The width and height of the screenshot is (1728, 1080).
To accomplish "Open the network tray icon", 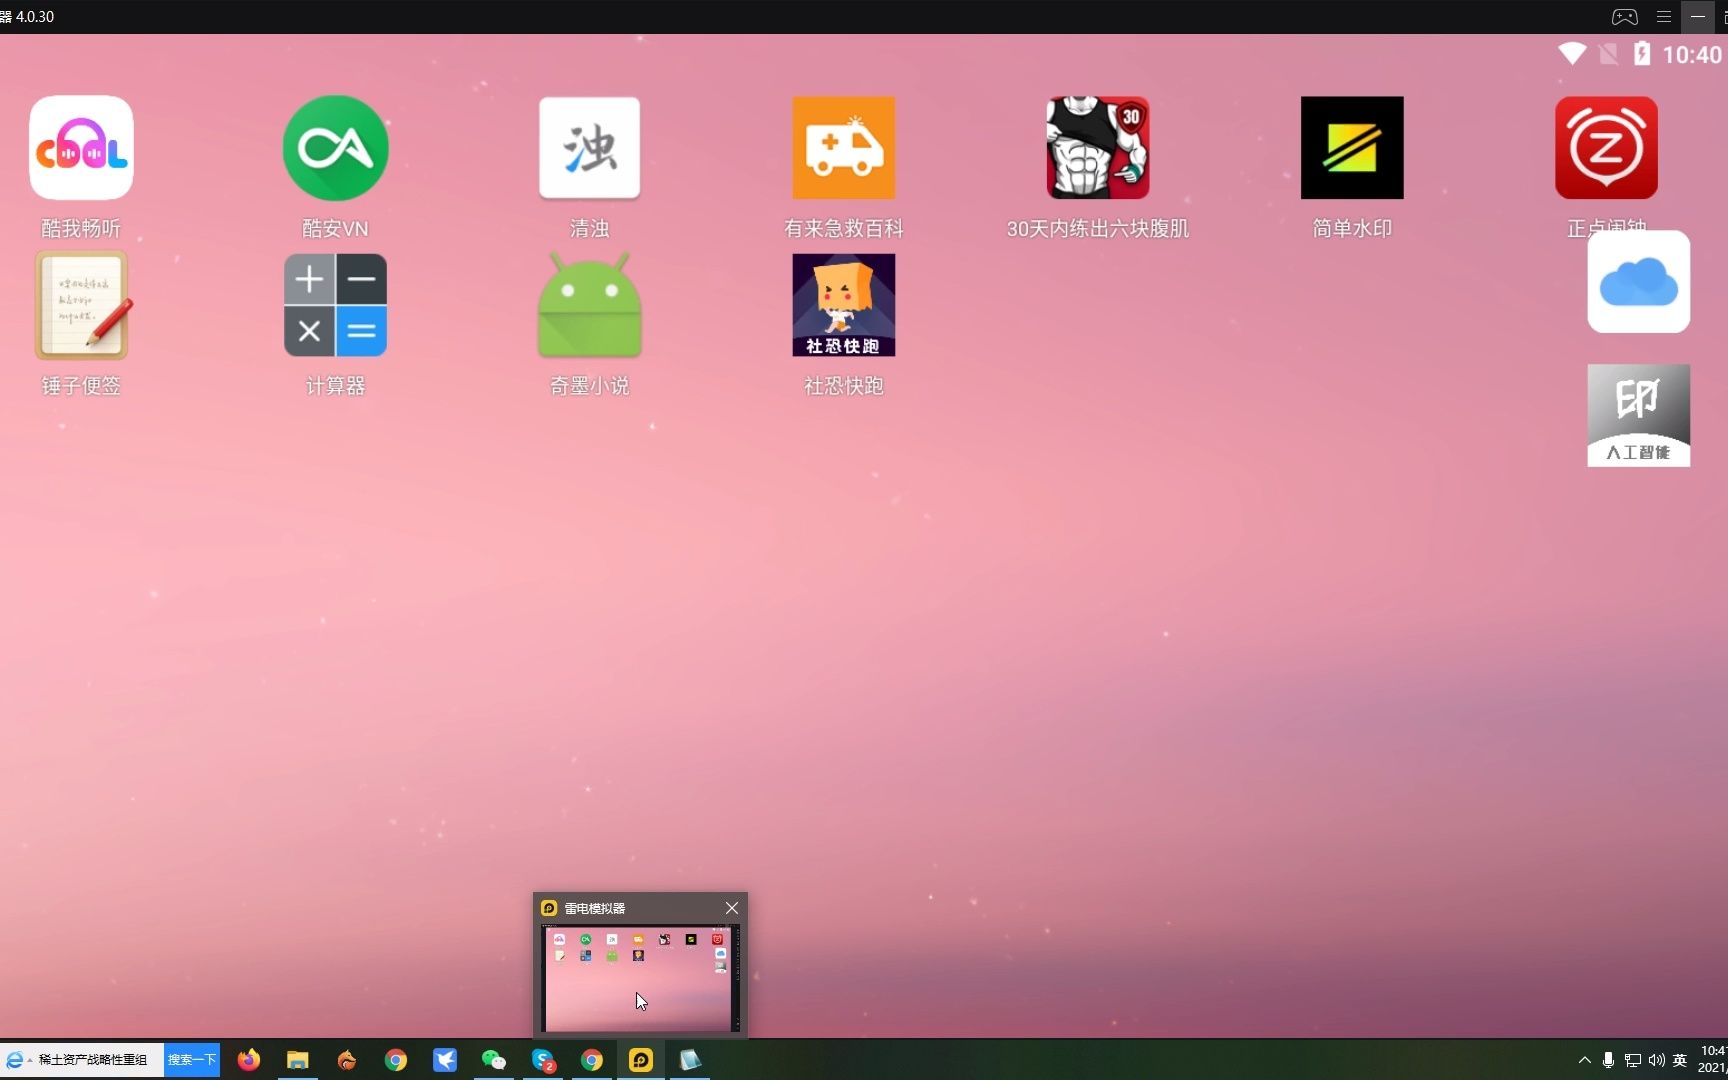I will (1633, 1060).
